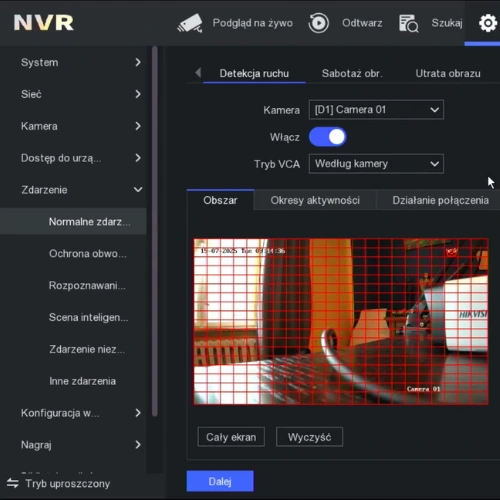The height and width of the screenshot is (500, 500).
Task: Click Szukaj menu label
Action: coord(447,23)
